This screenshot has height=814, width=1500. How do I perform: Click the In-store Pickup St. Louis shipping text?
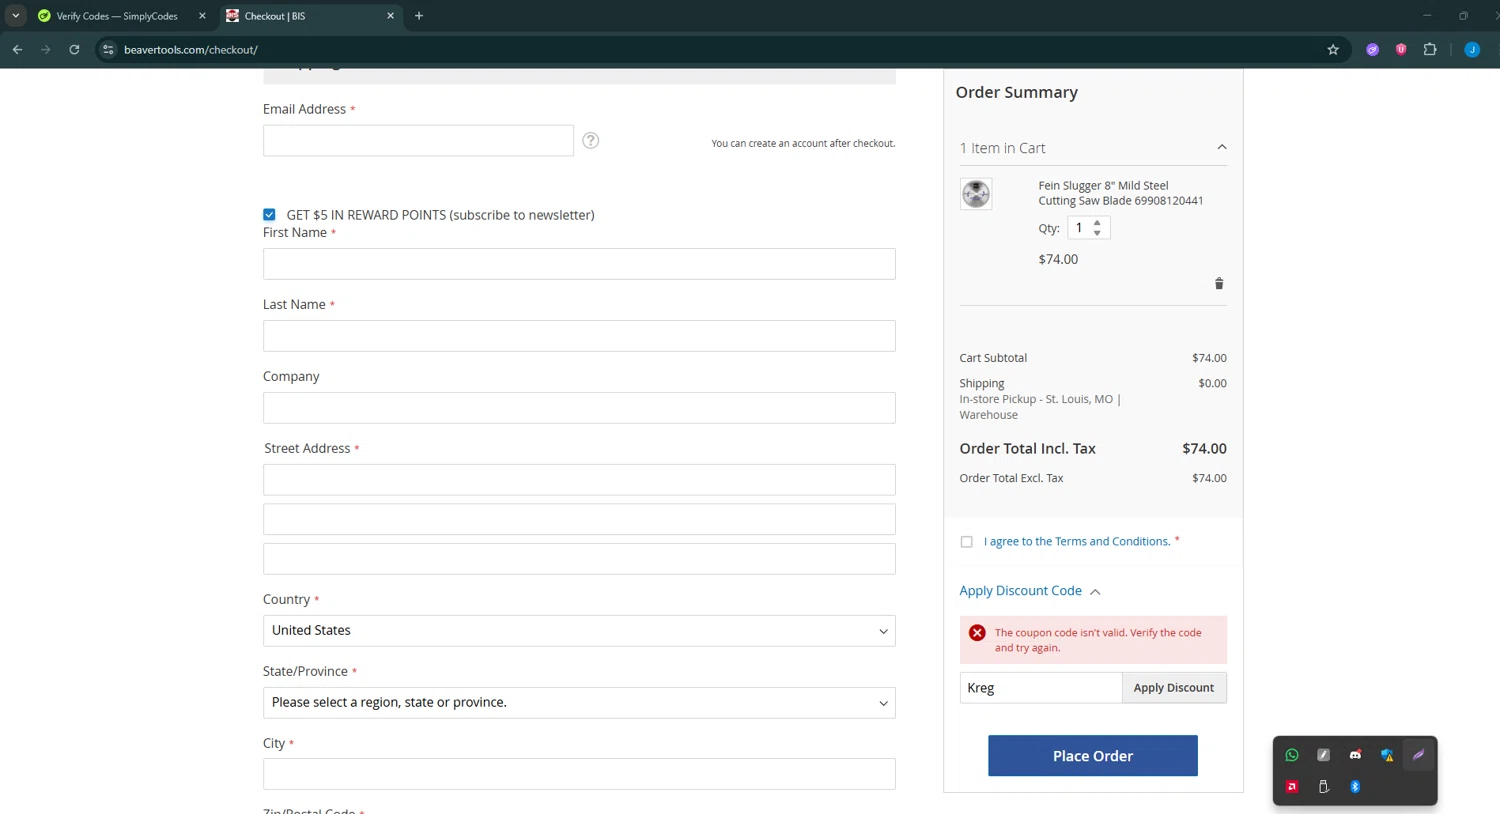pyautogui.click(x=1040, y=407)
